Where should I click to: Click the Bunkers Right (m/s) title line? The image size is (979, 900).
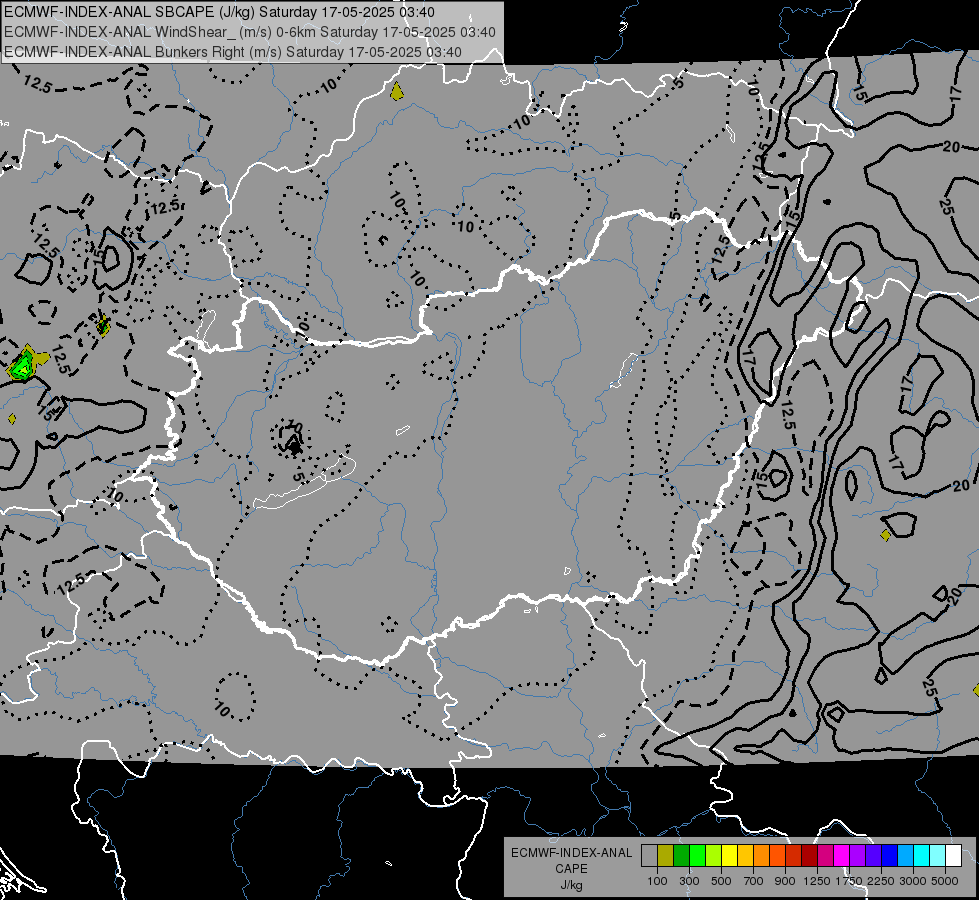tap(233, 52)
